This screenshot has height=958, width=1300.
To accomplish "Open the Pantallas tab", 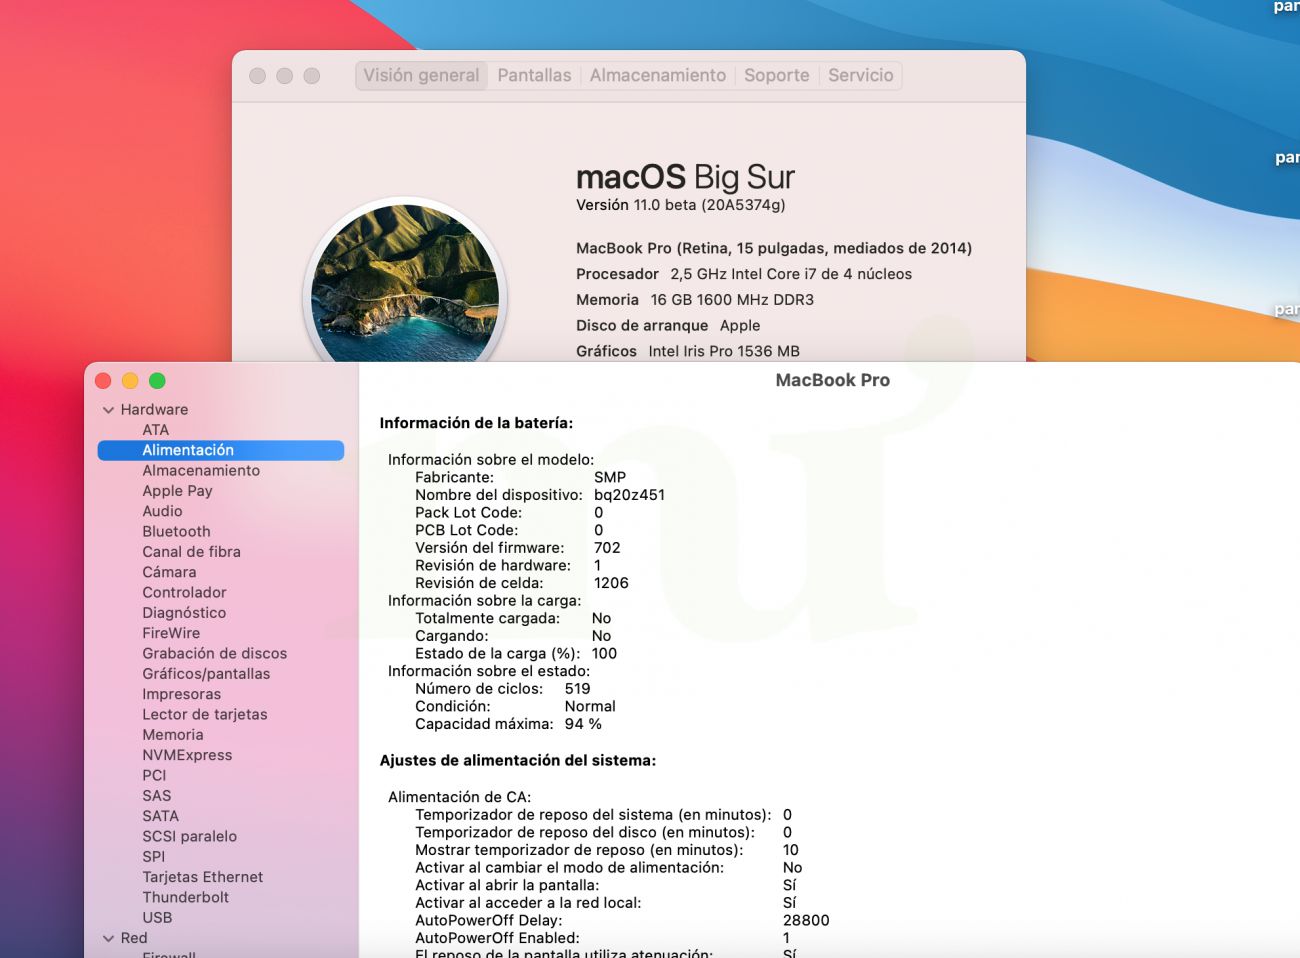I will [534, 75].
